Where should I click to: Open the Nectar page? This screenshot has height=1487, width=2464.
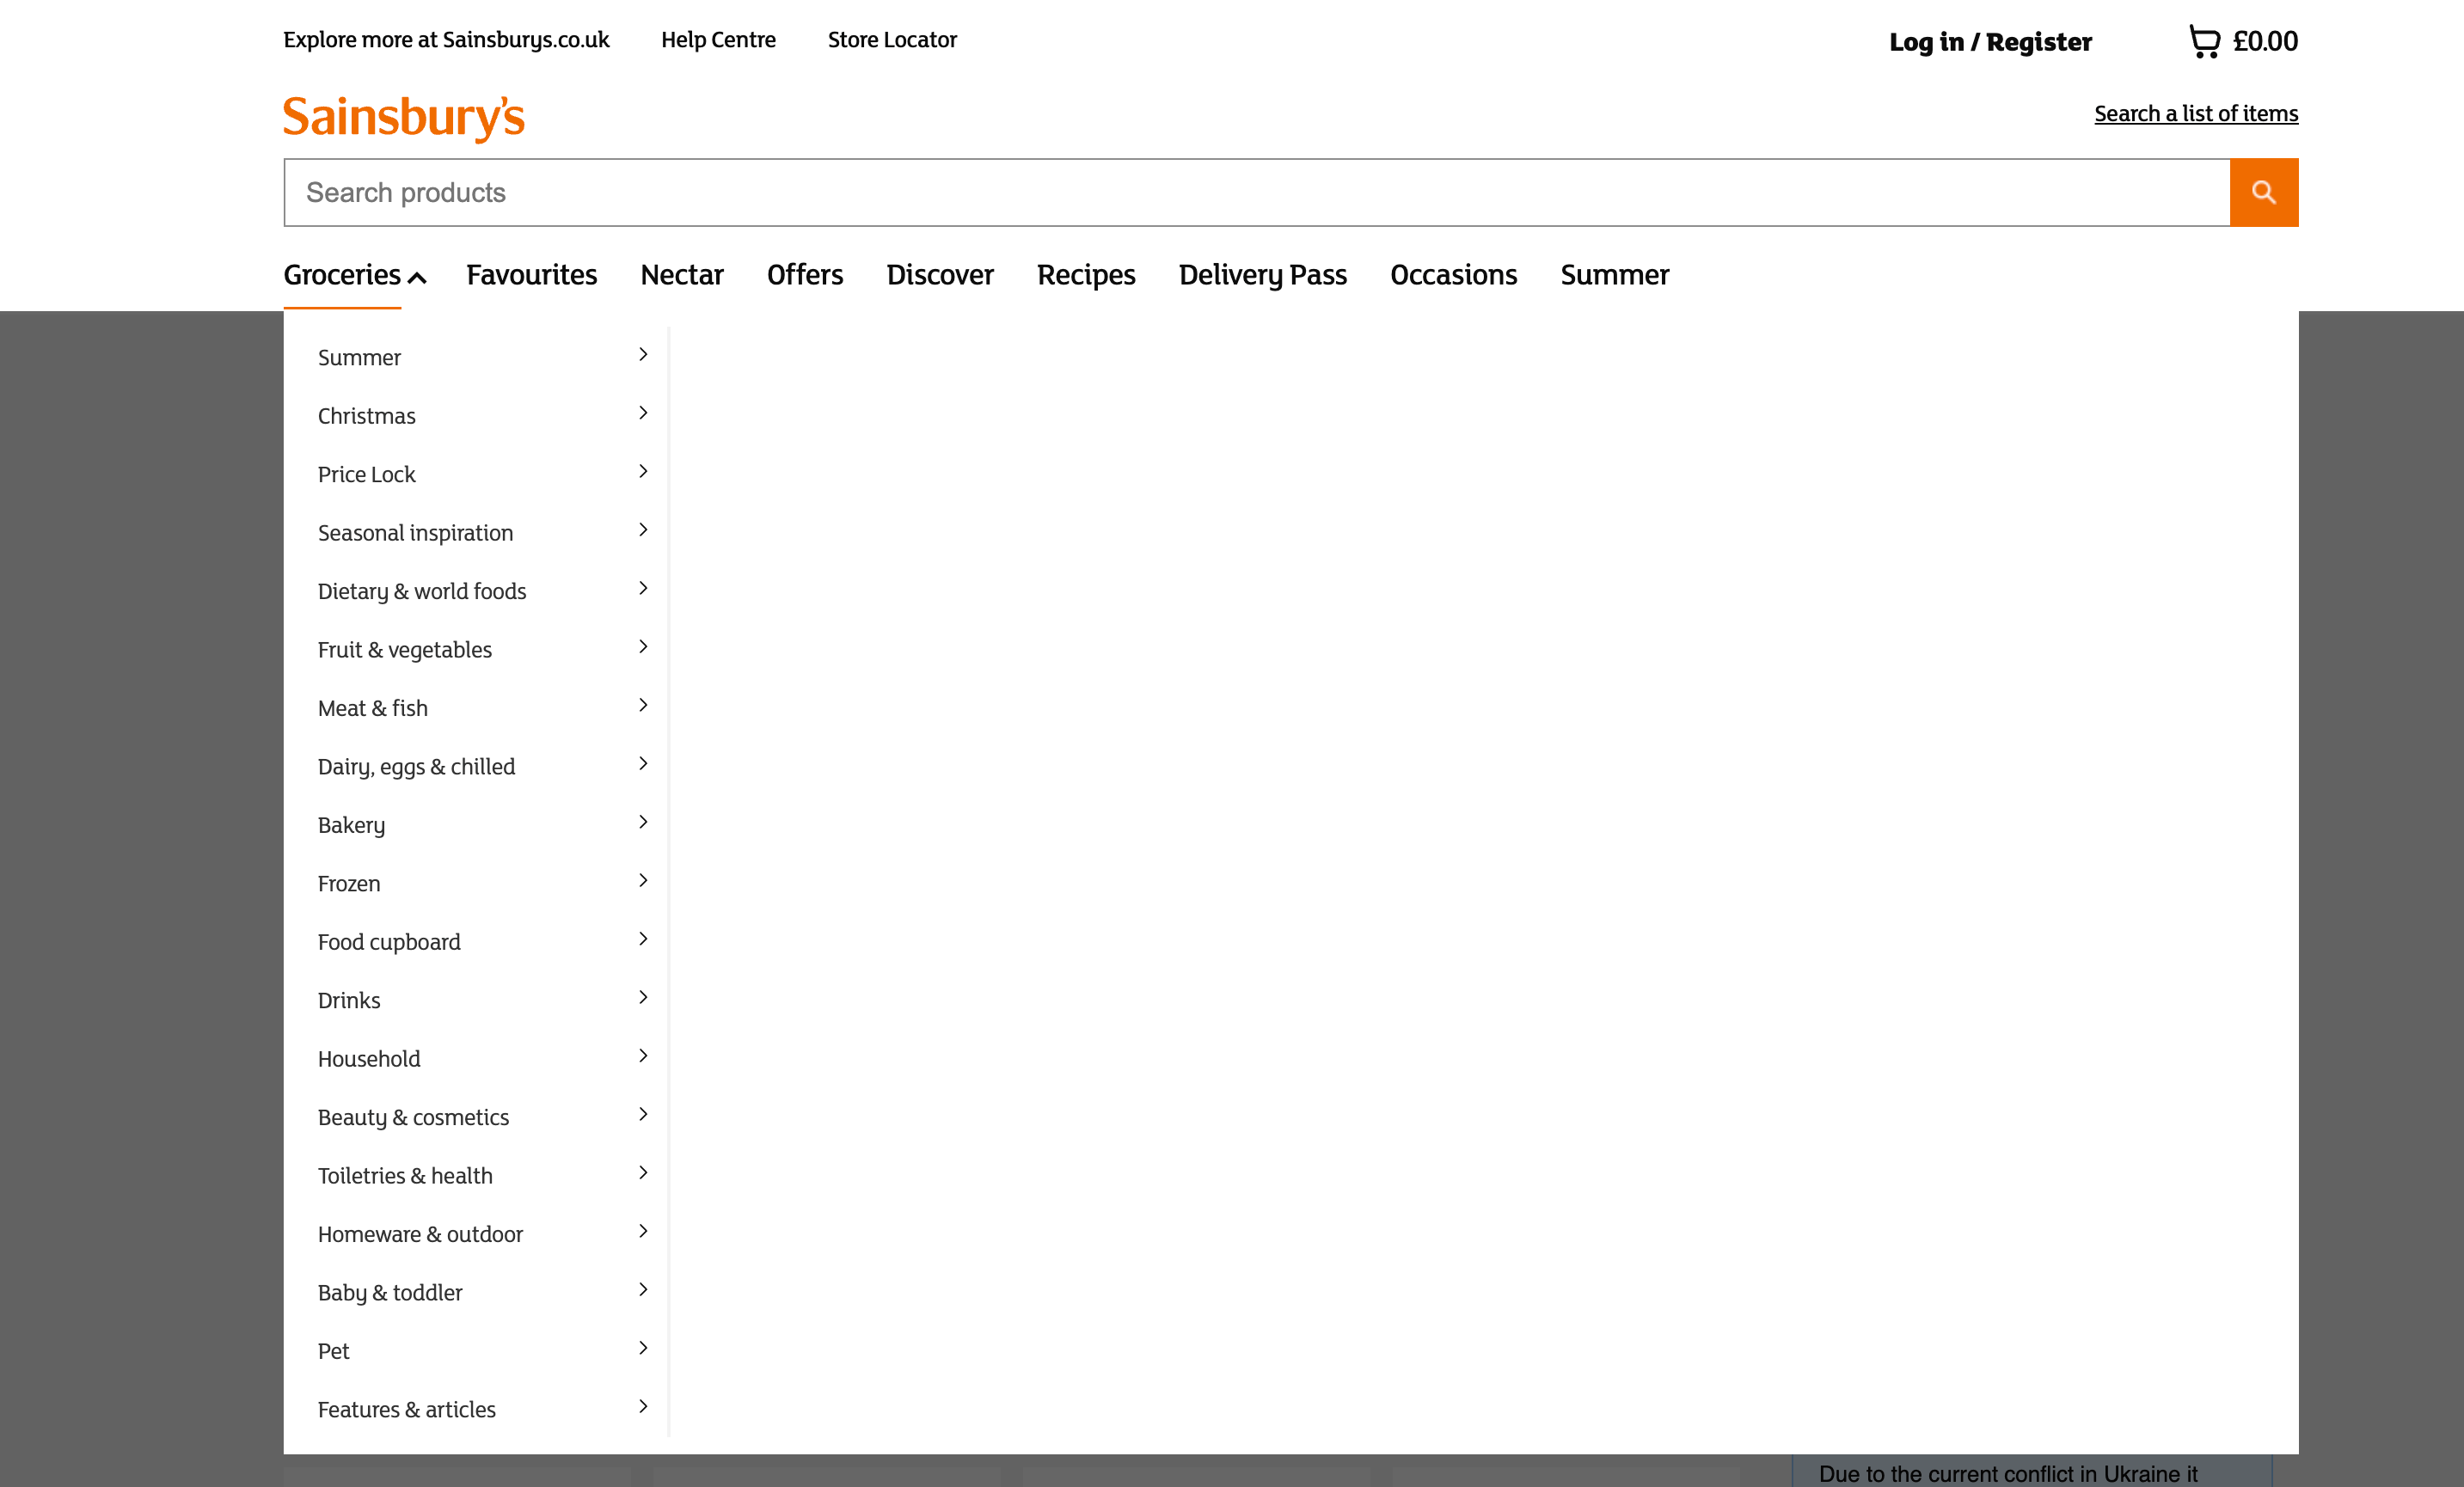tap(681, 274)
